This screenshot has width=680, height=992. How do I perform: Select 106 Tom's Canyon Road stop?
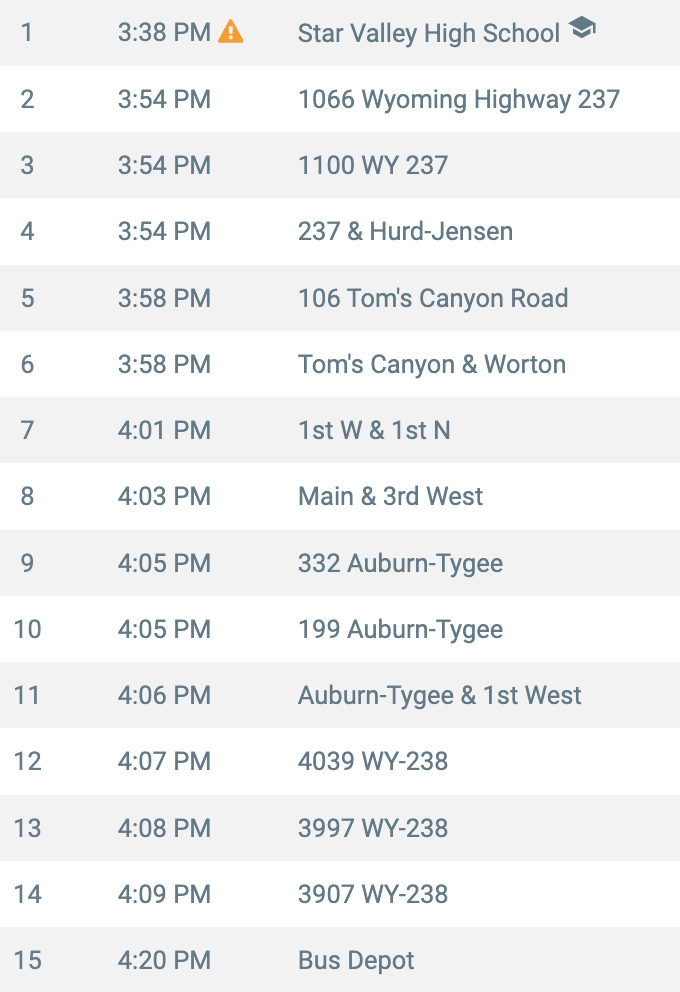340,298
